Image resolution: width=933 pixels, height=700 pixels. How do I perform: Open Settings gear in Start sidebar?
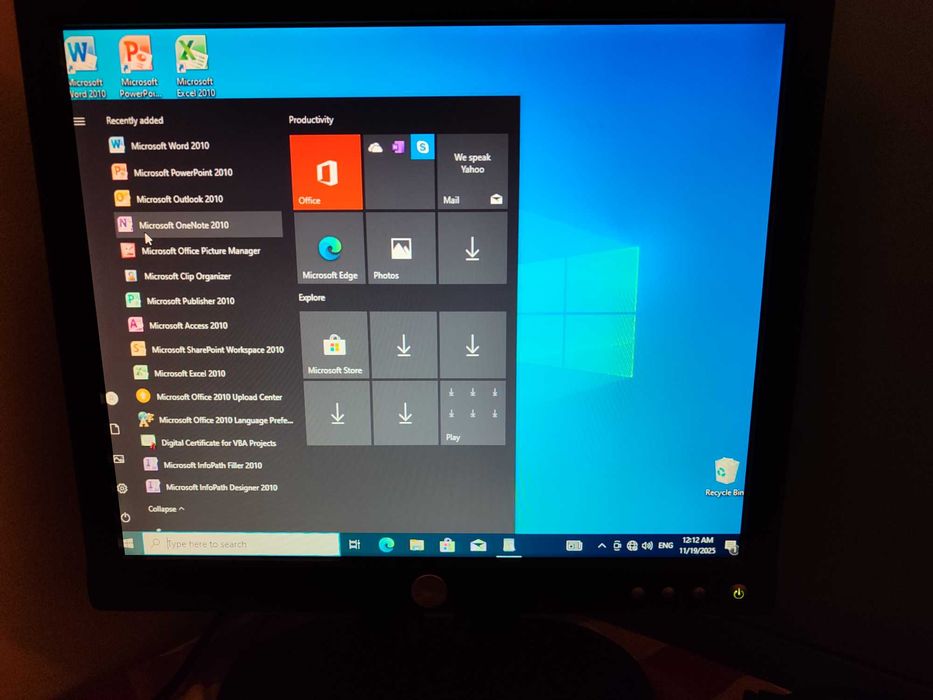click(x=122, y=488)
